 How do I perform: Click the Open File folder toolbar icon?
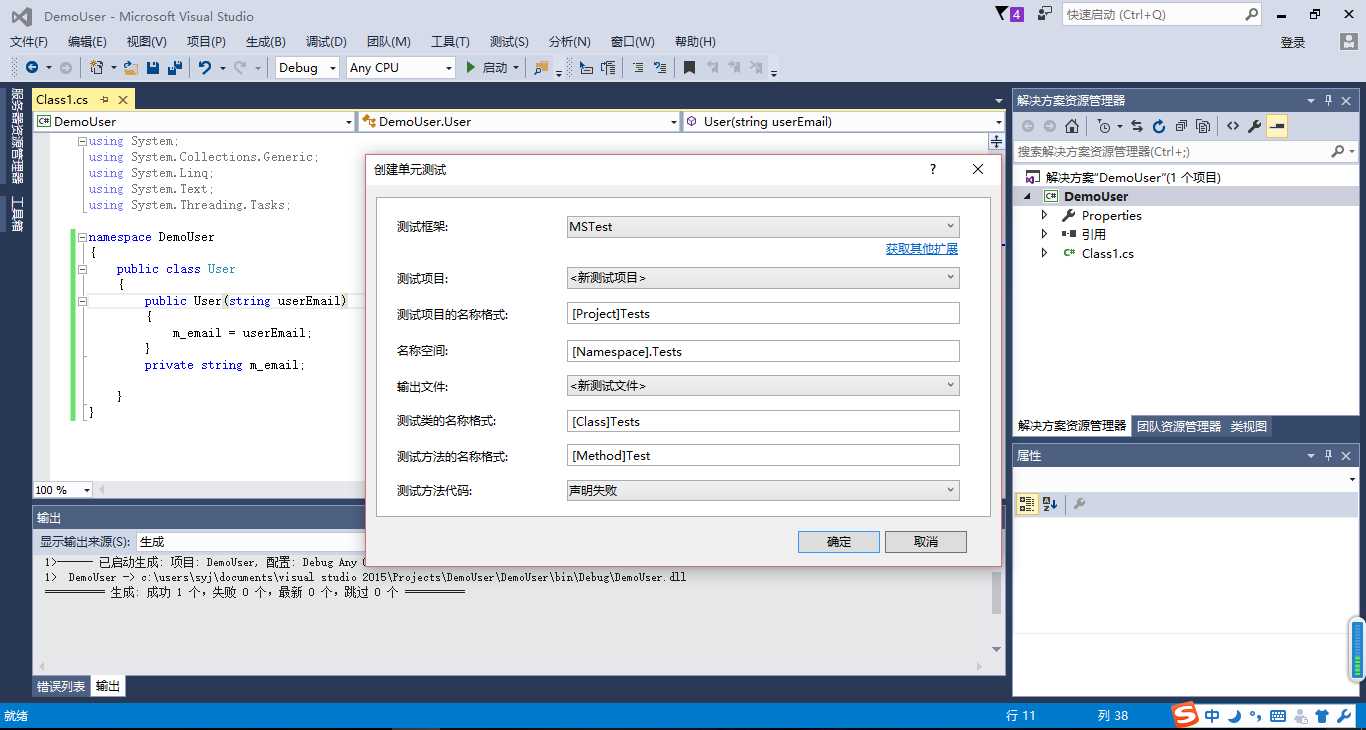click(x=130, y=68)
